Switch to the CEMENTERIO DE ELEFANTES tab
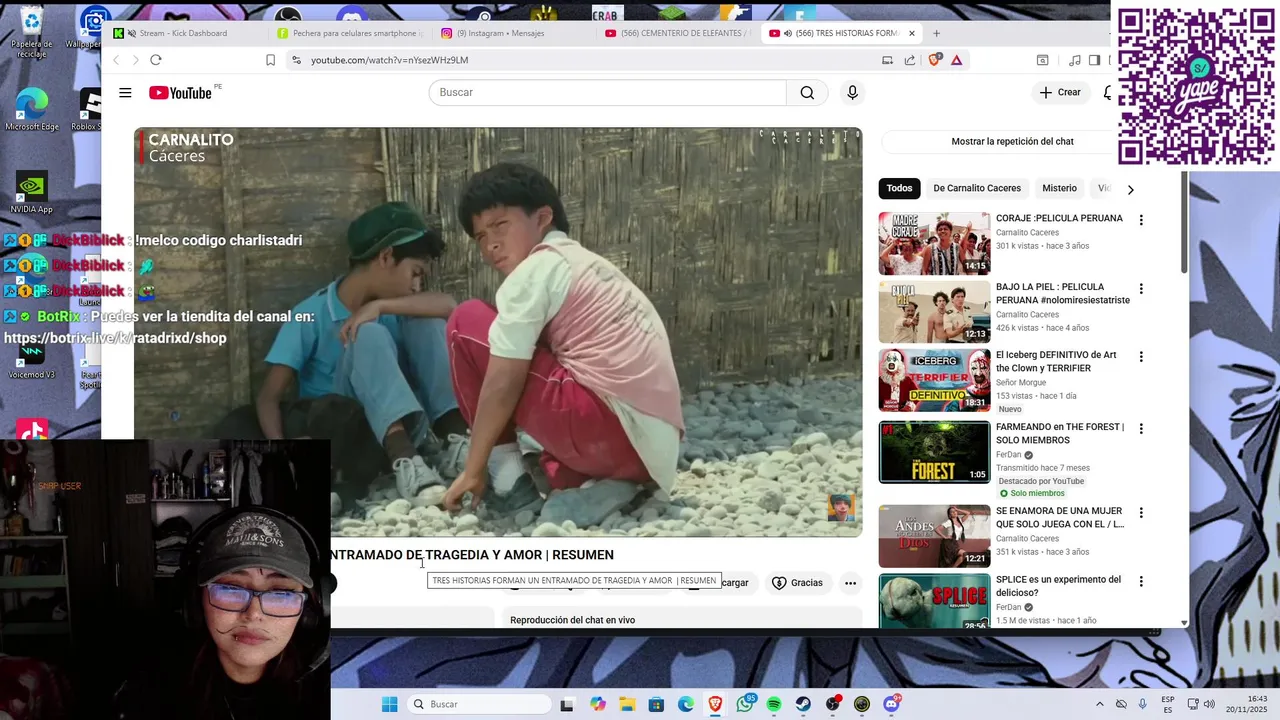Screen dimensions: 1280x720 677,33
